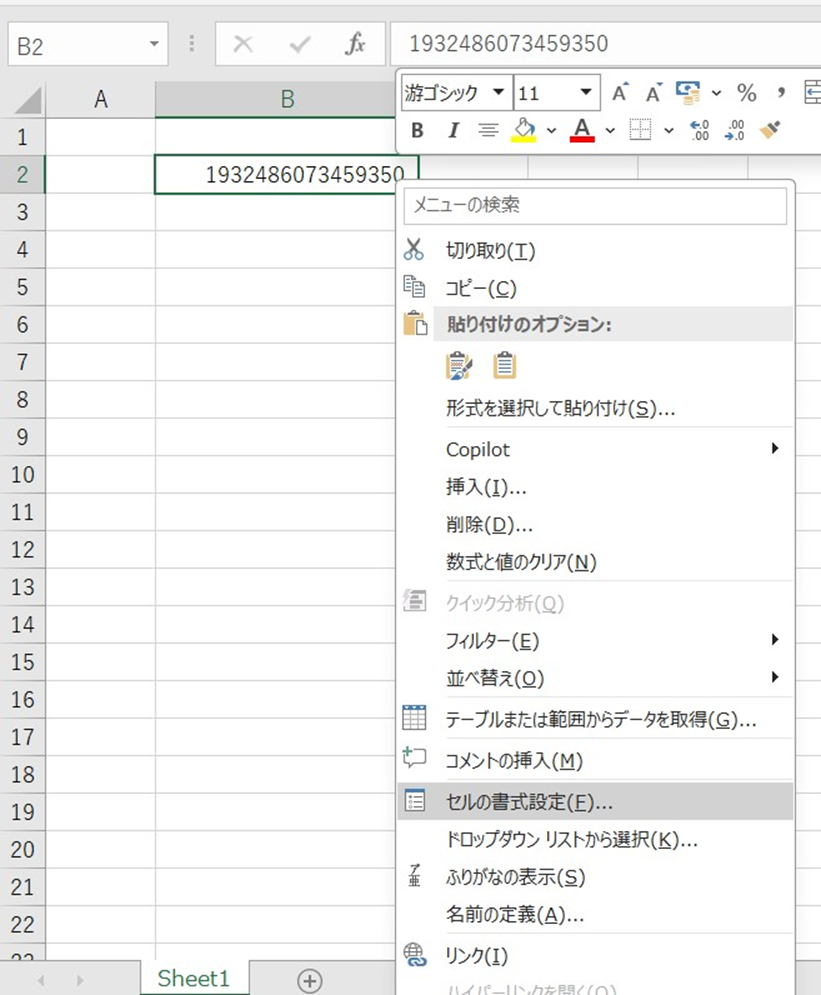Select セルの書式設定(F)... from context menu
Screen dimensions: 821x995
coord(529,802)
